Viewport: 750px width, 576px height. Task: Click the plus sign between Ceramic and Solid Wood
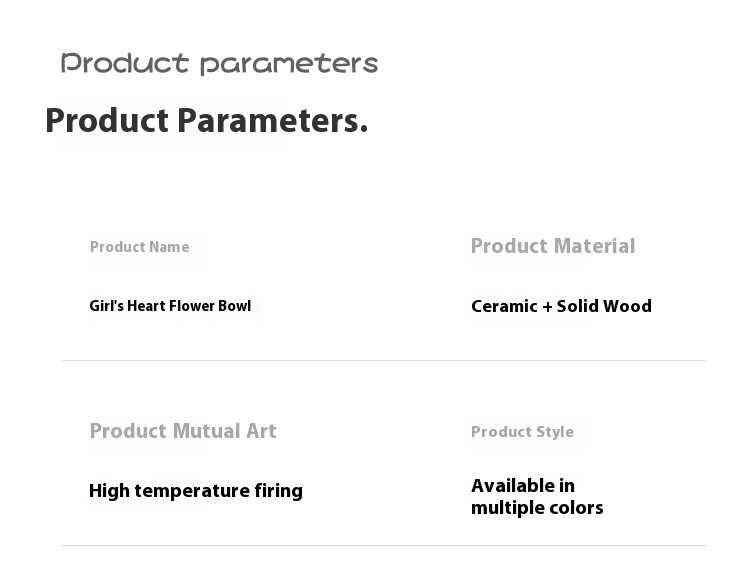pos(547,307)
